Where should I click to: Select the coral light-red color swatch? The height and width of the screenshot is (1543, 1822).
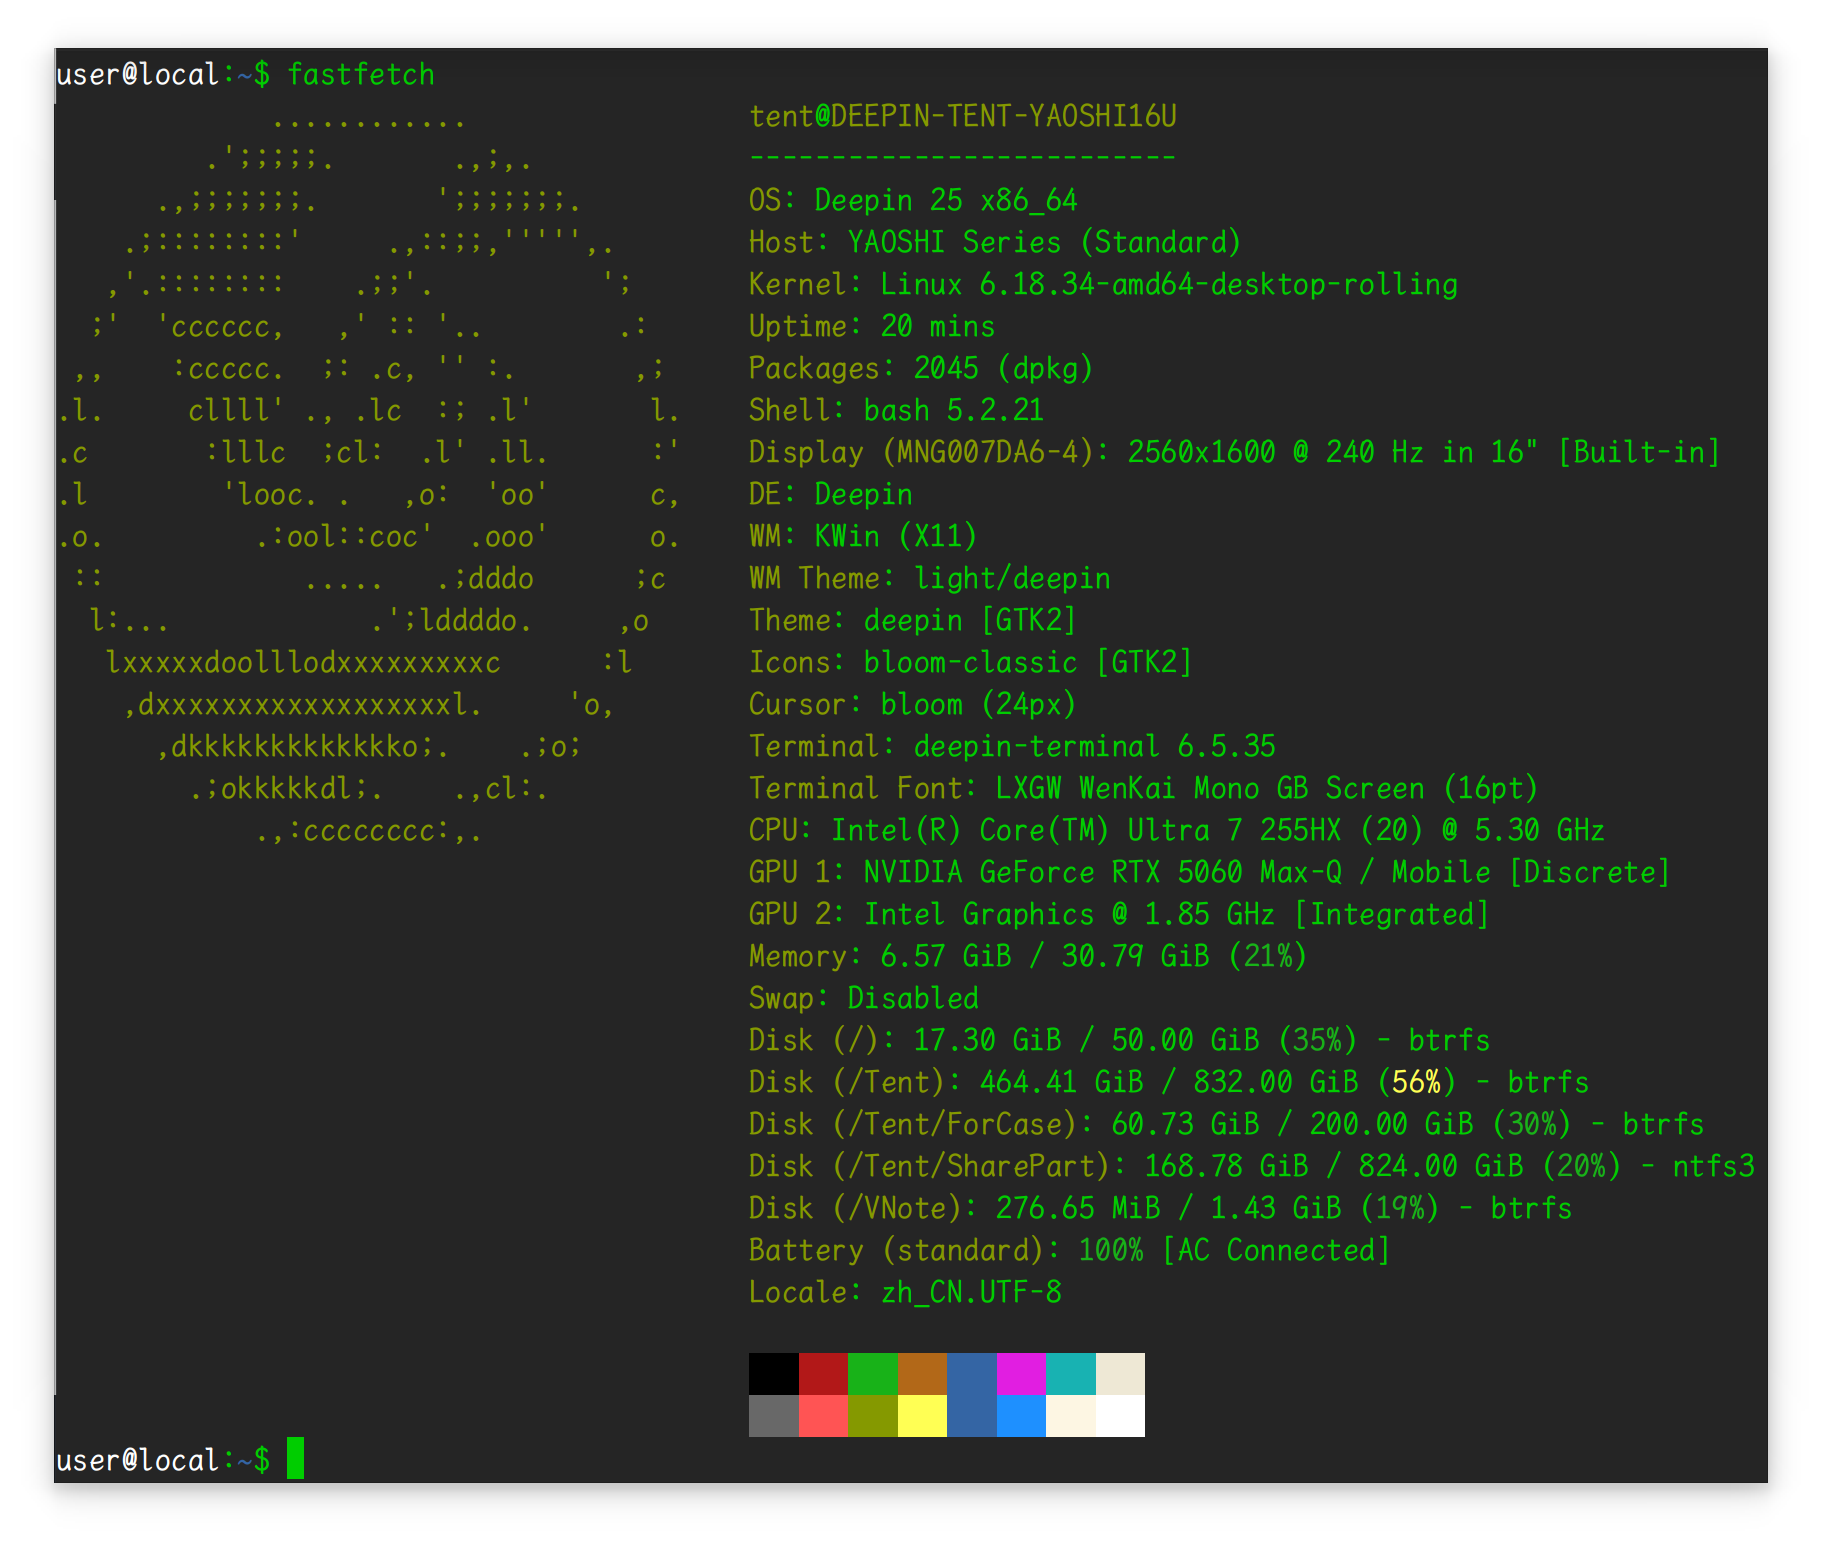click(x=823, y=1416)
